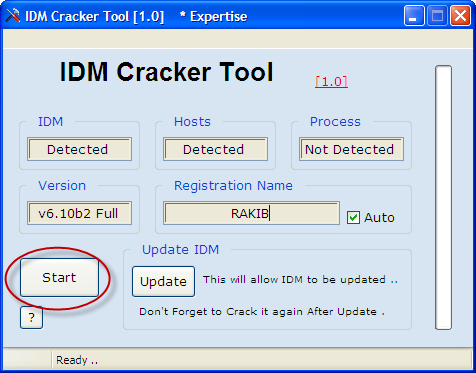The height and width of the screenshot is (373, 476).
Task: Click the 'Process' group label
Action: point(335,121)
